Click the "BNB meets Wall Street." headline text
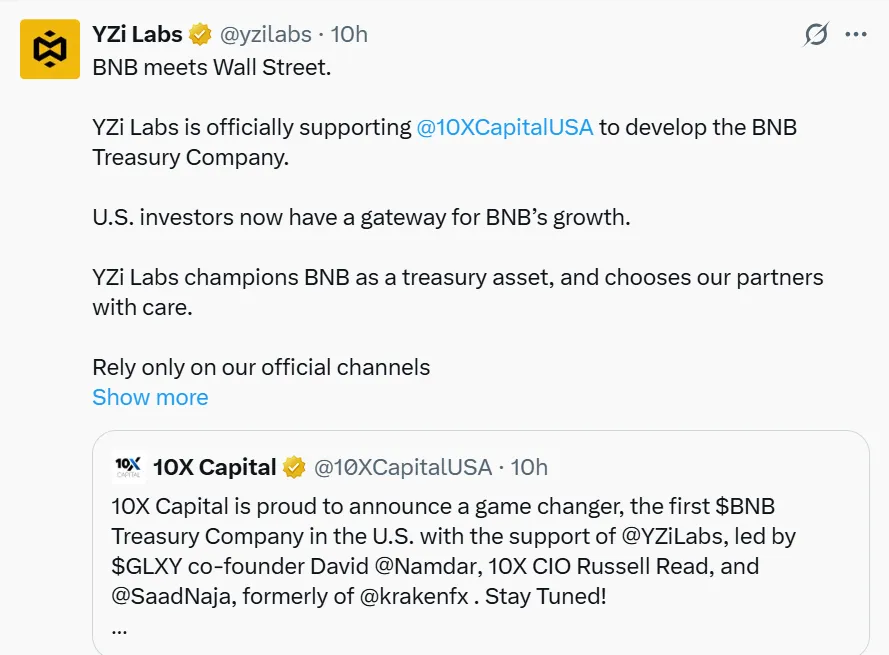Viewport: 889px width, 655px height. point(211,69)
